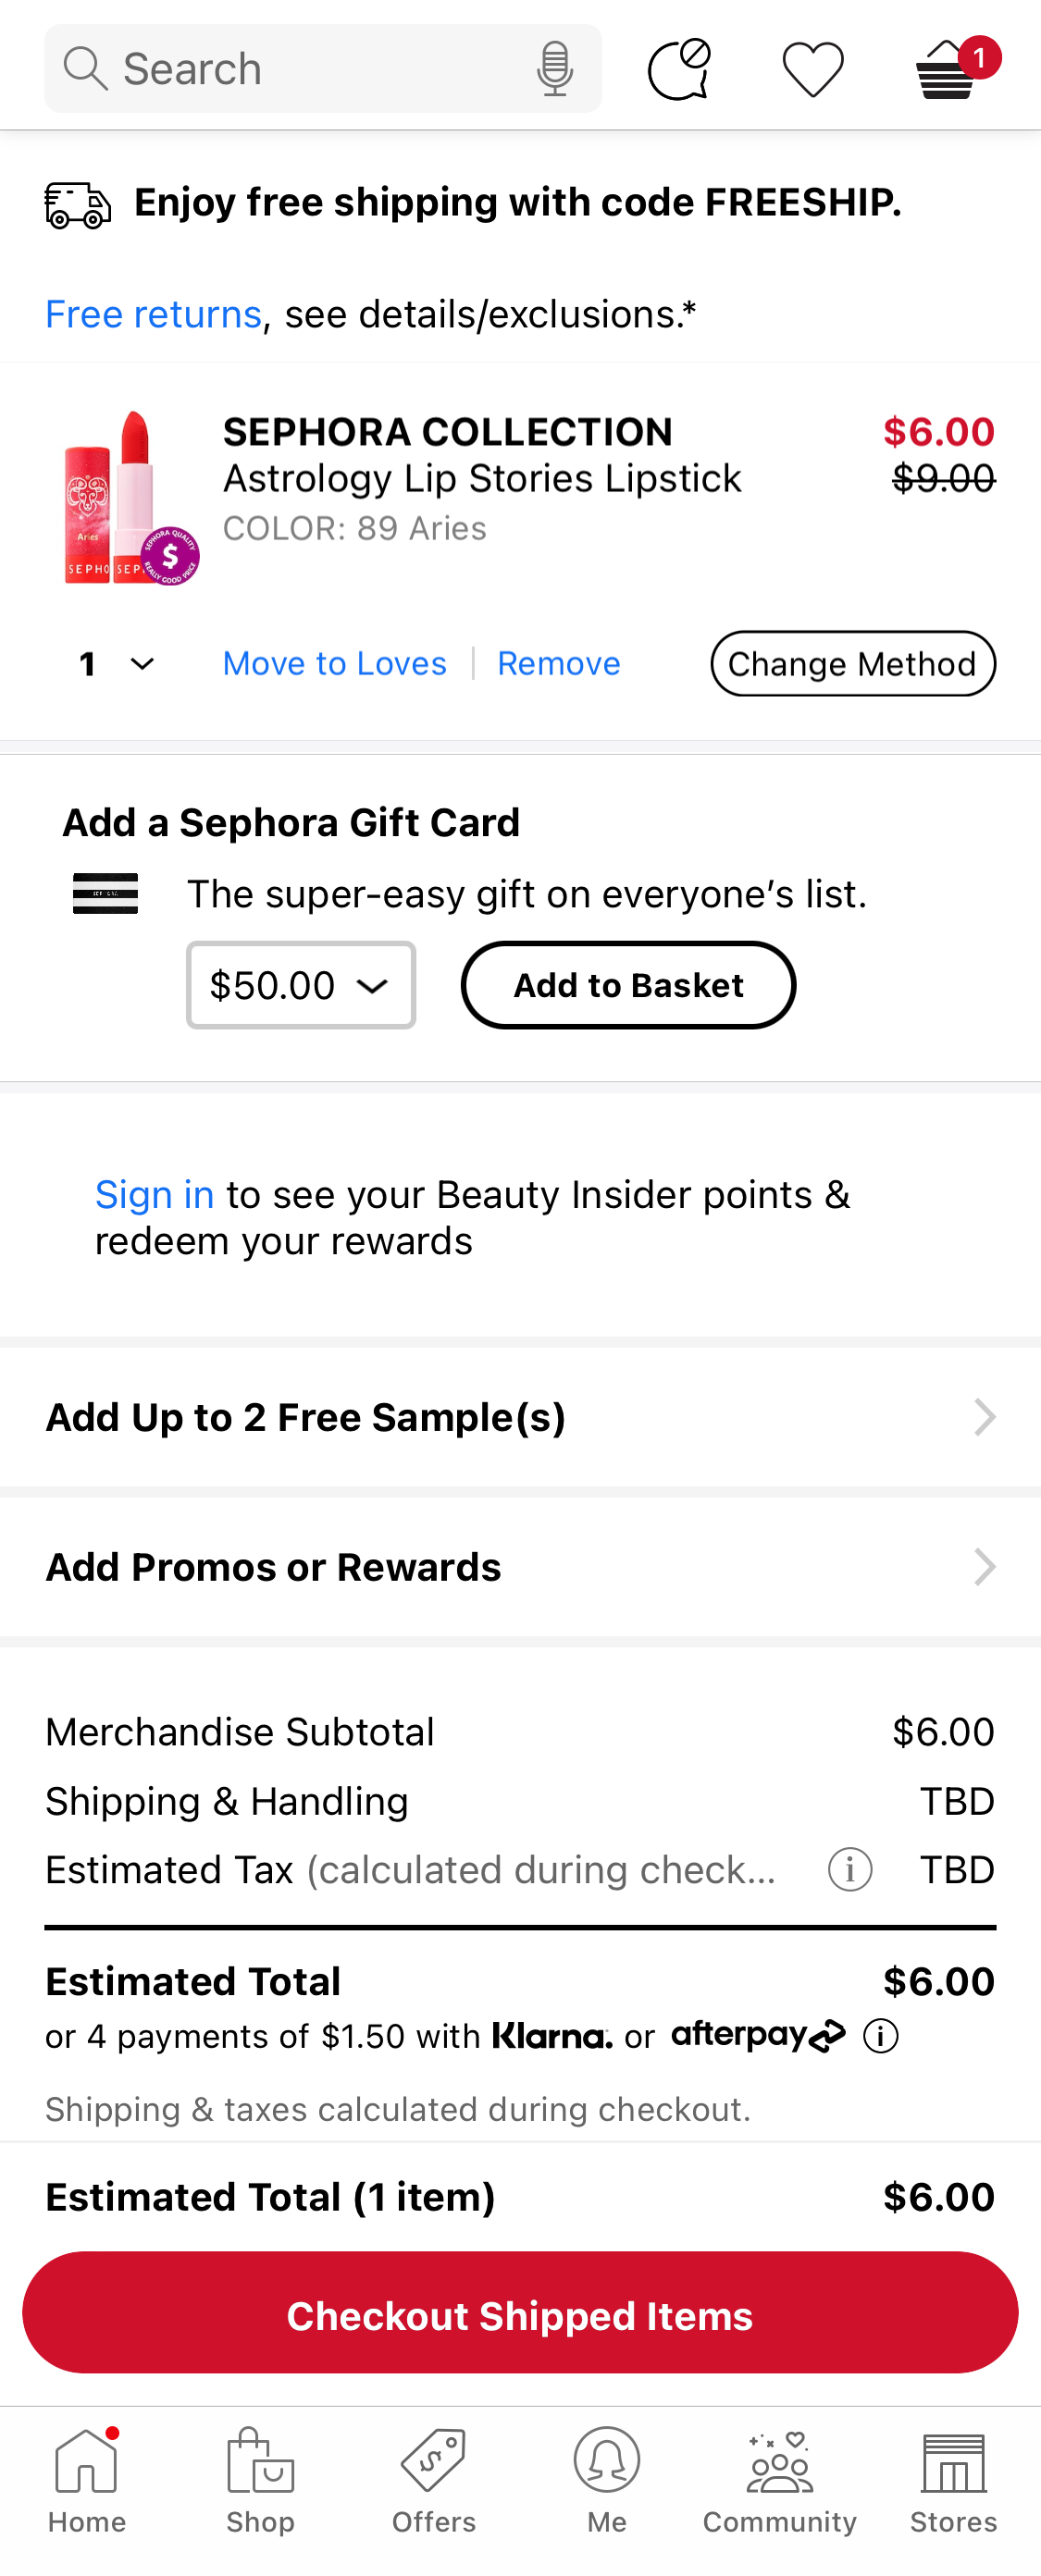Image resolution: width=1041 pixels, height=2576 pixels.
Task: Tap the info icon next to afterpay
Action: point(879,2036)
